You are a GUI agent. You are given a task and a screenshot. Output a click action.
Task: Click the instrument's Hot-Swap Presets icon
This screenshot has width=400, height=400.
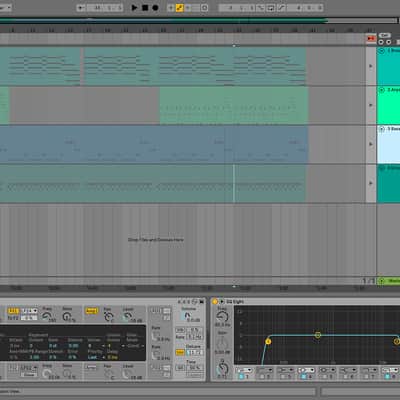(x=195, y=302)
